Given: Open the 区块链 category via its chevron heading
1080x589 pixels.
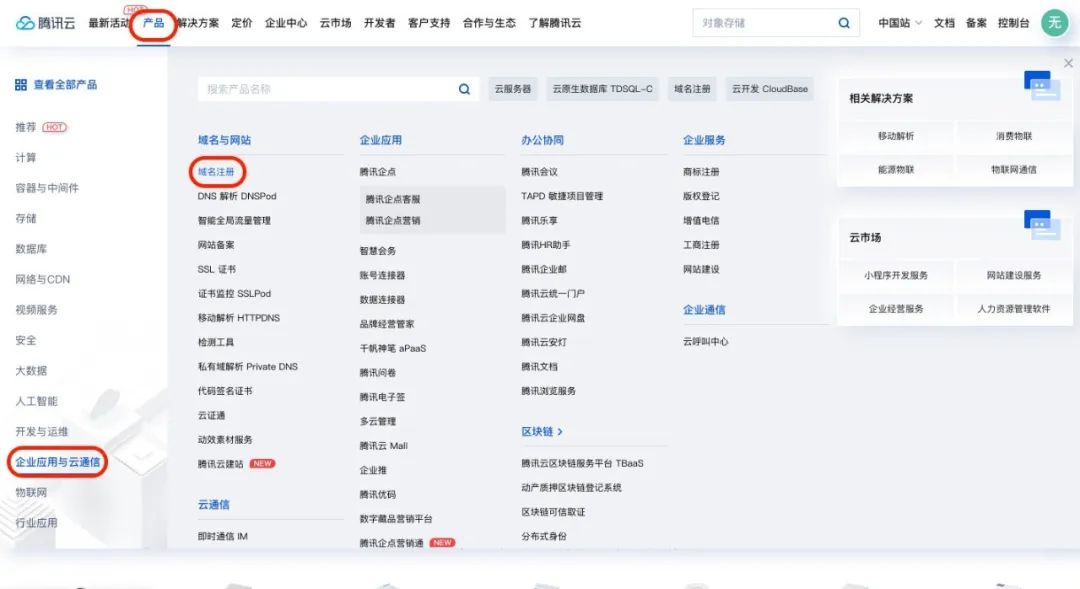Looking at the screenshot, I should [542, 431].
